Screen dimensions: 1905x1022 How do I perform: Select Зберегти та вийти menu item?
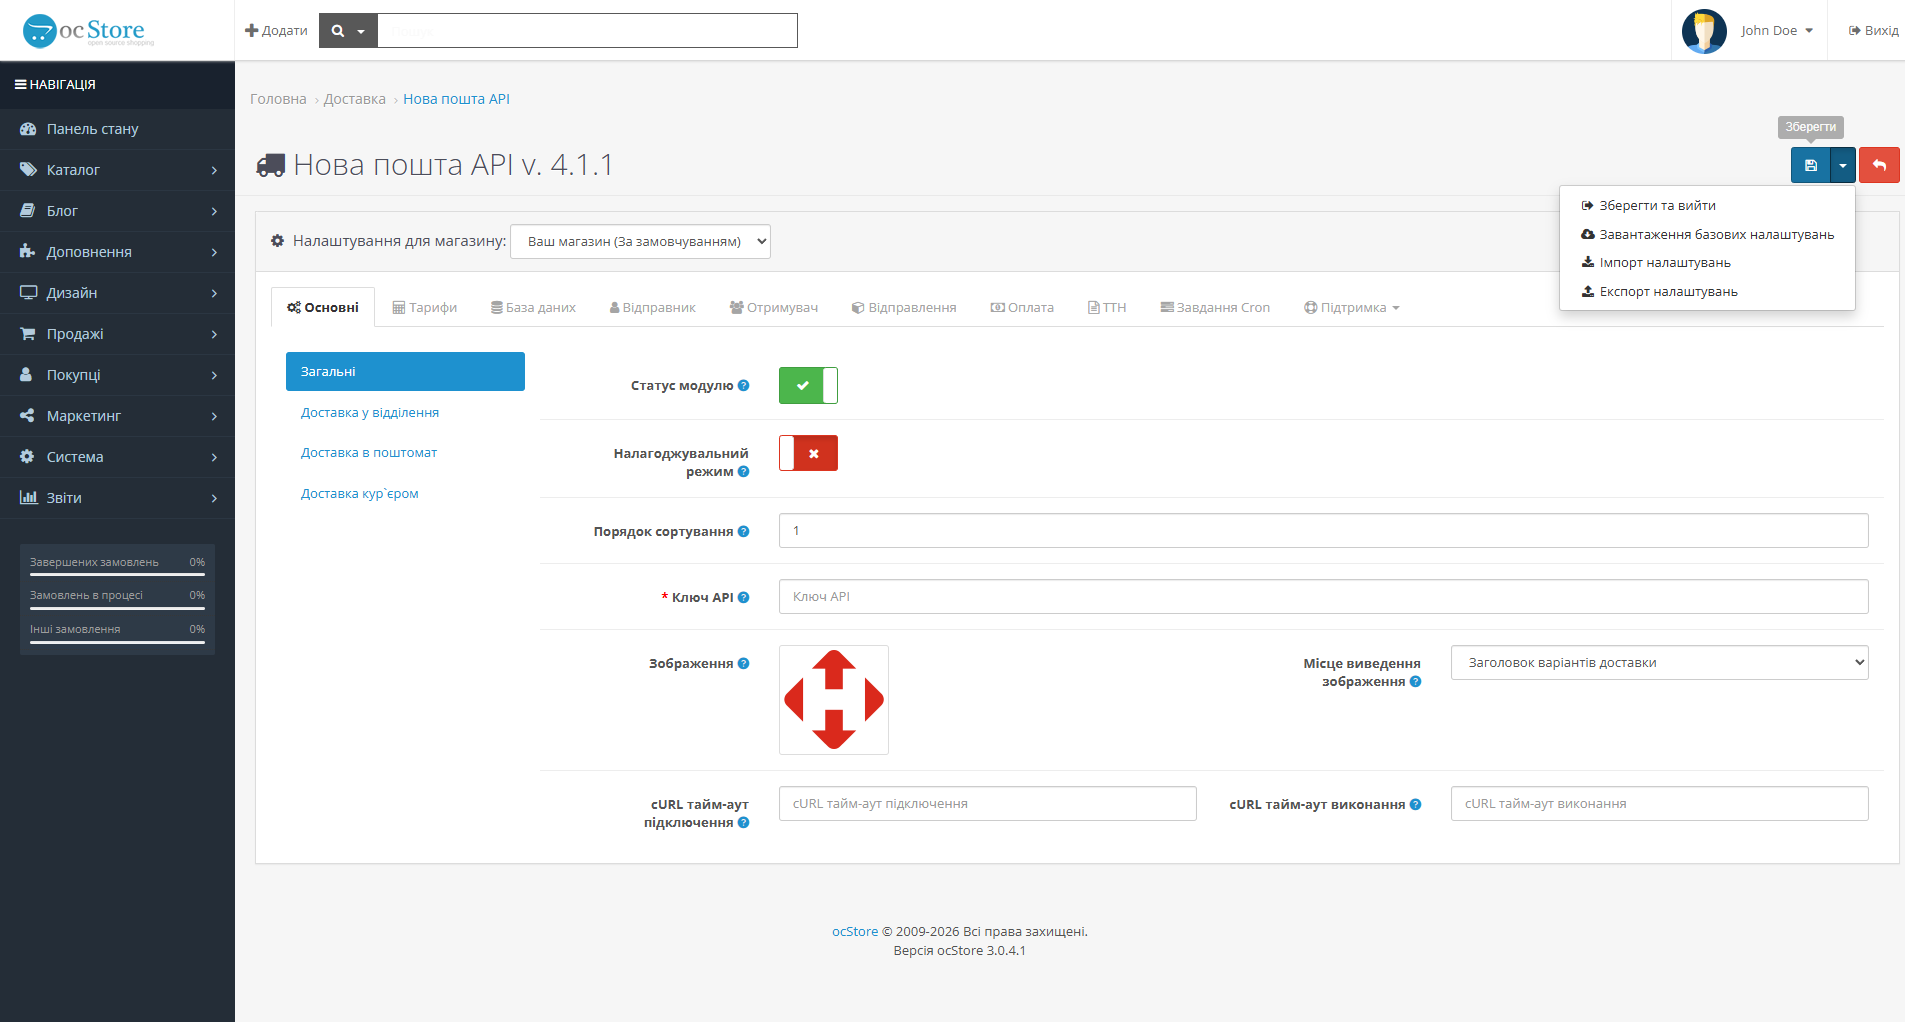pos(1707,205)
